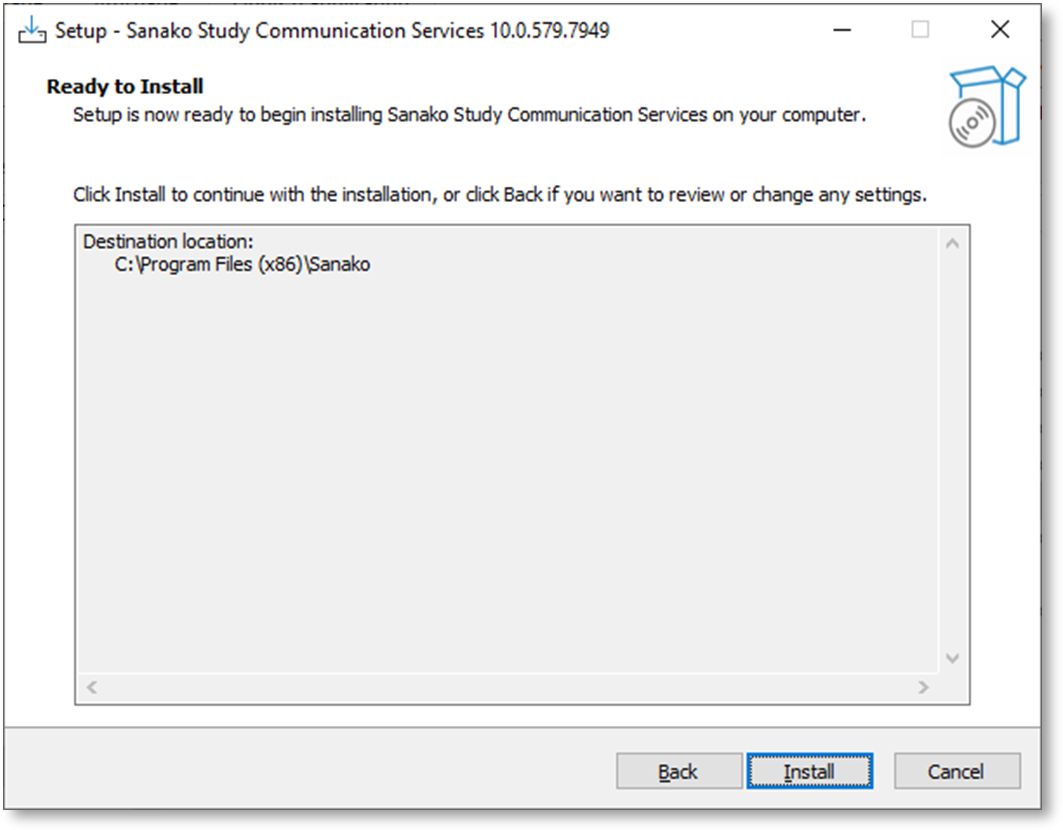Close the Setup window with X
Viewport: 1063px width, 830px height.
coord(999,30)
